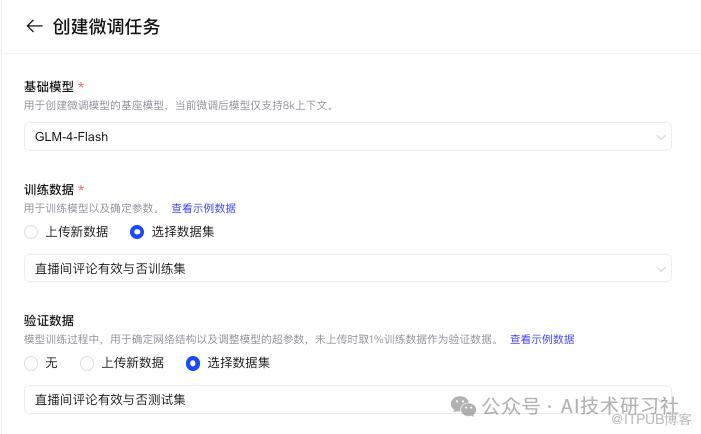Viewport: 701px width, 434px height.
Task: Click the 训练数据 field label
Action: (x=48, y=189)
